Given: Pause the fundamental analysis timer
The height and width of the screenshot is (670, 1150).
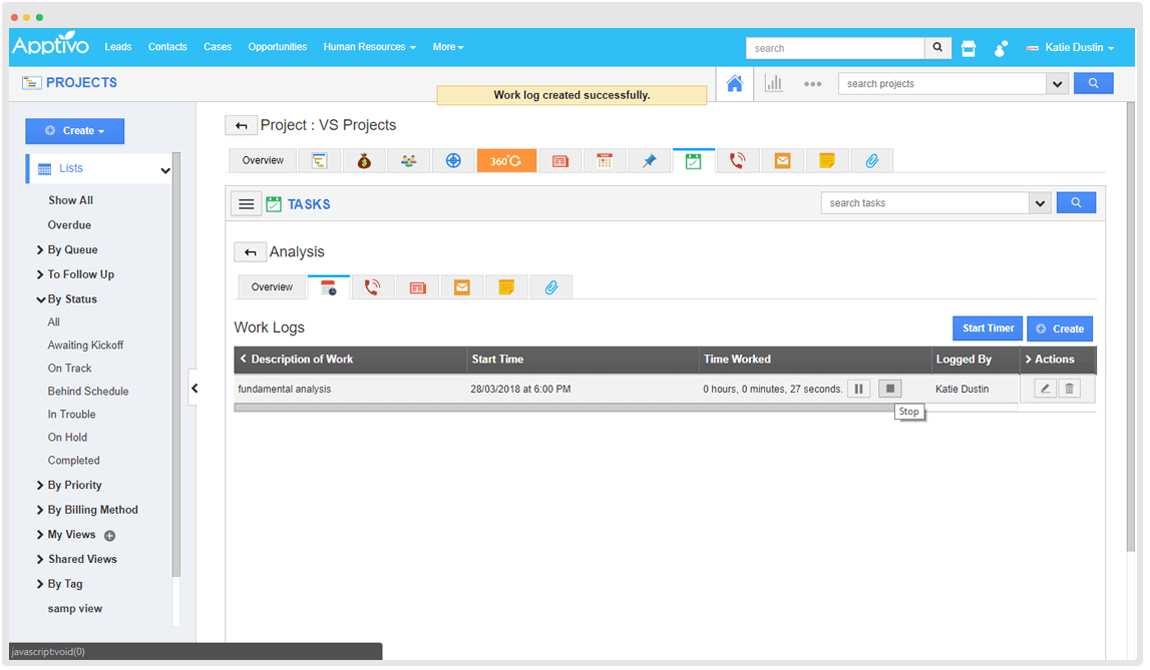Looking at the screenshot, I should tap(858, 388).
